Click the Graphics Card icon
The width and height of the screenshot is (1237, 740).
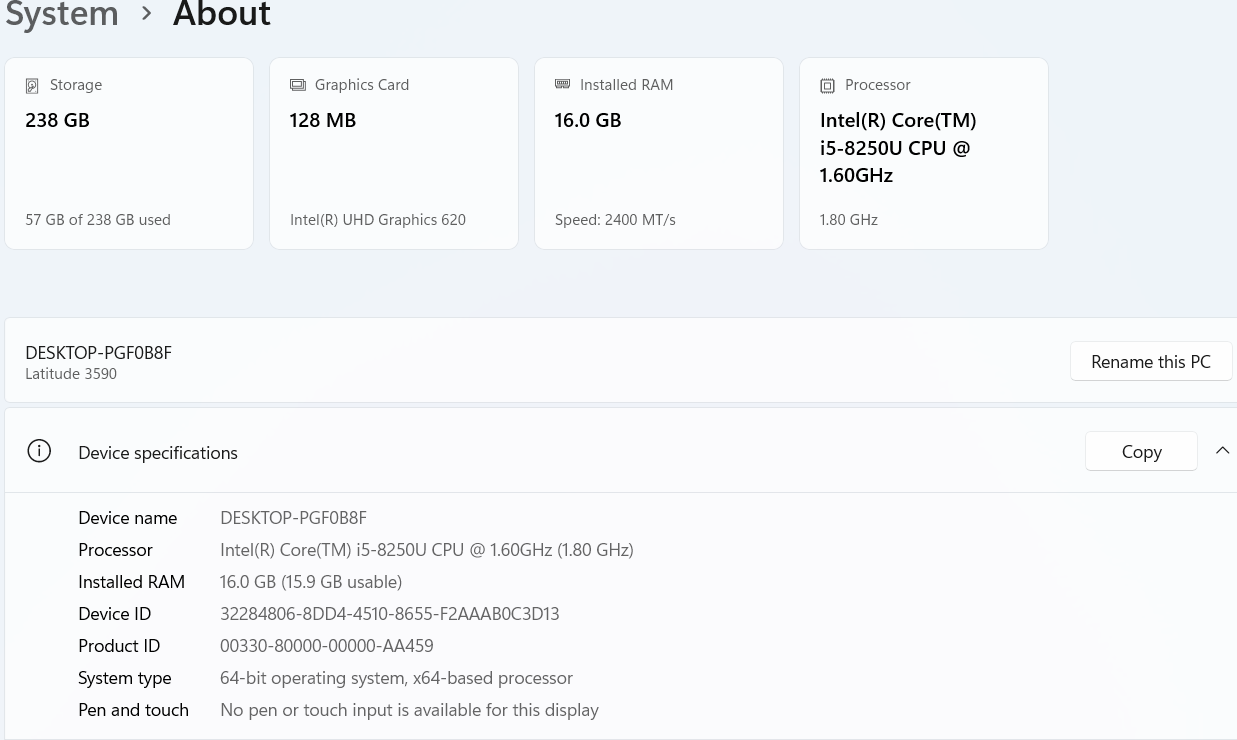297,85
